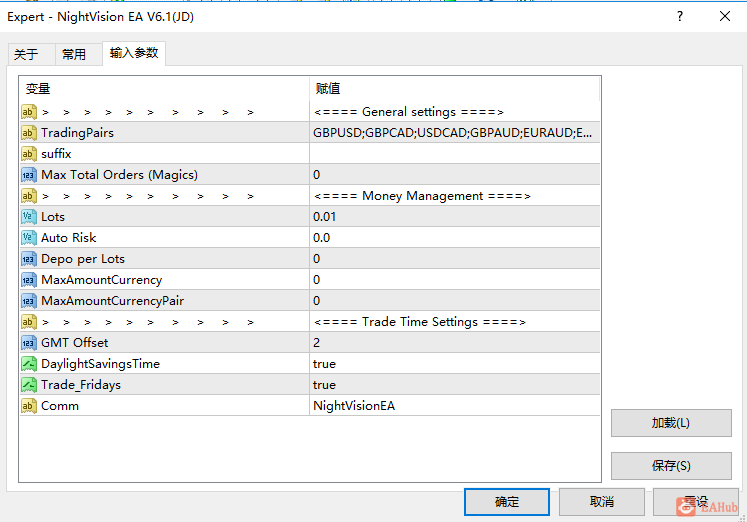Select the Lots value 0.01
The image size is (747, 522).
(454, 217)
